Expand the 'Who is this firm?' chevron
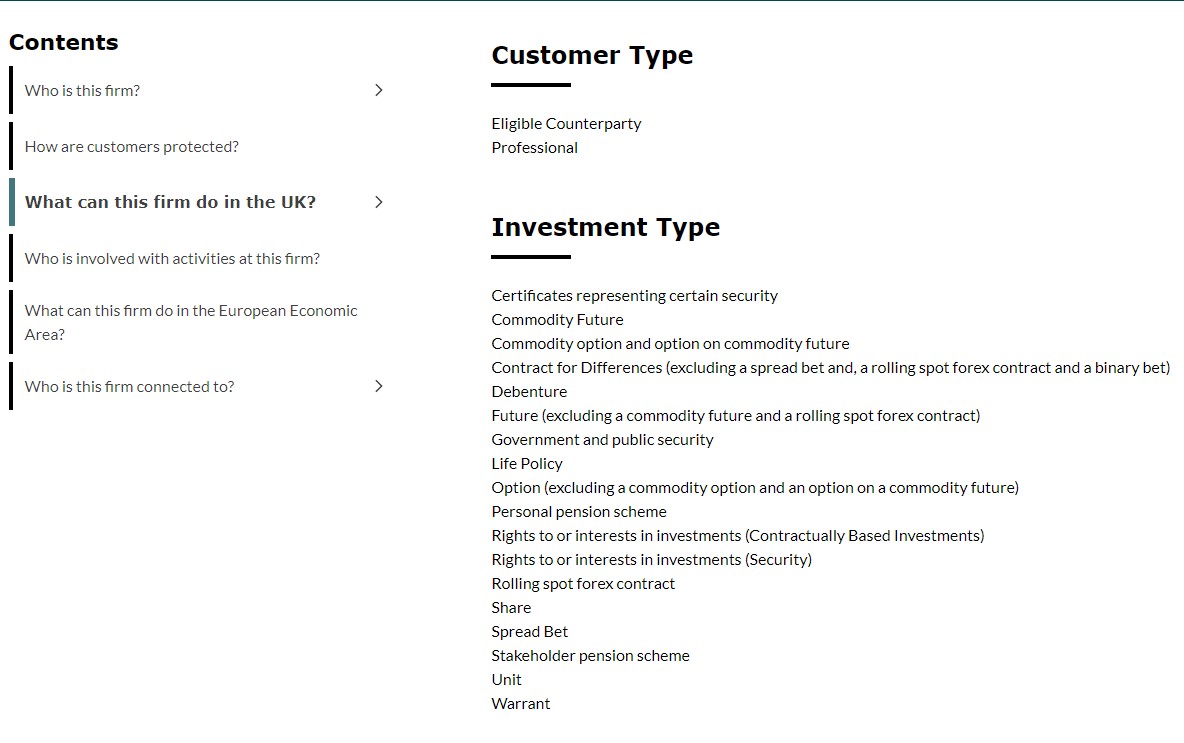The width and height of the screenshot is (1184, 743). click(378, 90)
